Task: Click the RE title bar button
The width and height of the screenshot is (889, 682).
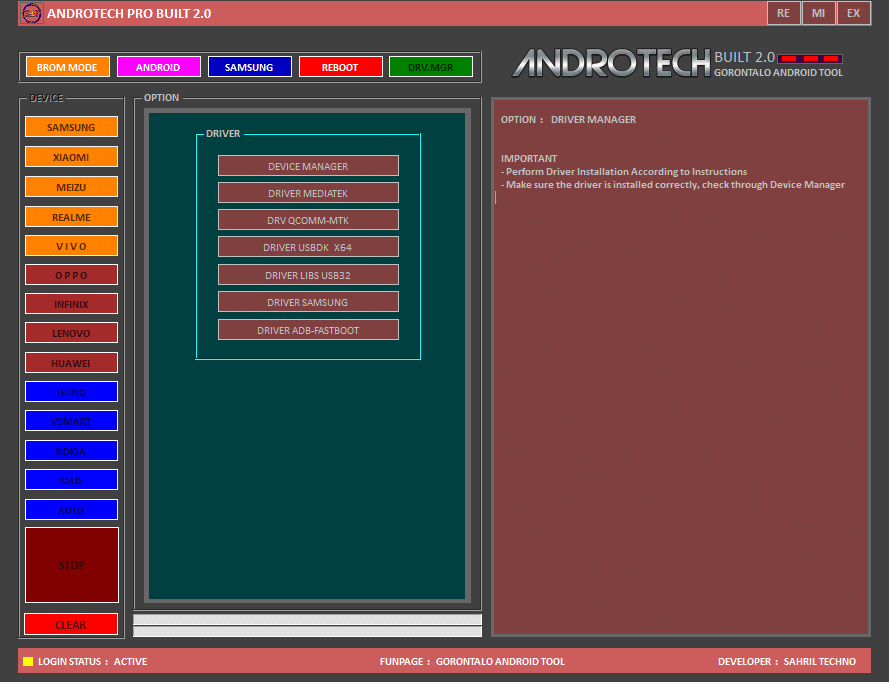Action: [784, 13]
